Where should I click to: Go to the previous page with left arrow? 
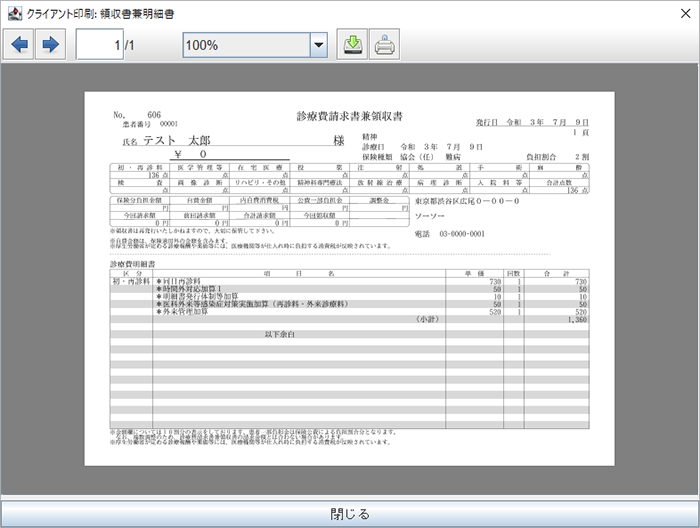21,45
